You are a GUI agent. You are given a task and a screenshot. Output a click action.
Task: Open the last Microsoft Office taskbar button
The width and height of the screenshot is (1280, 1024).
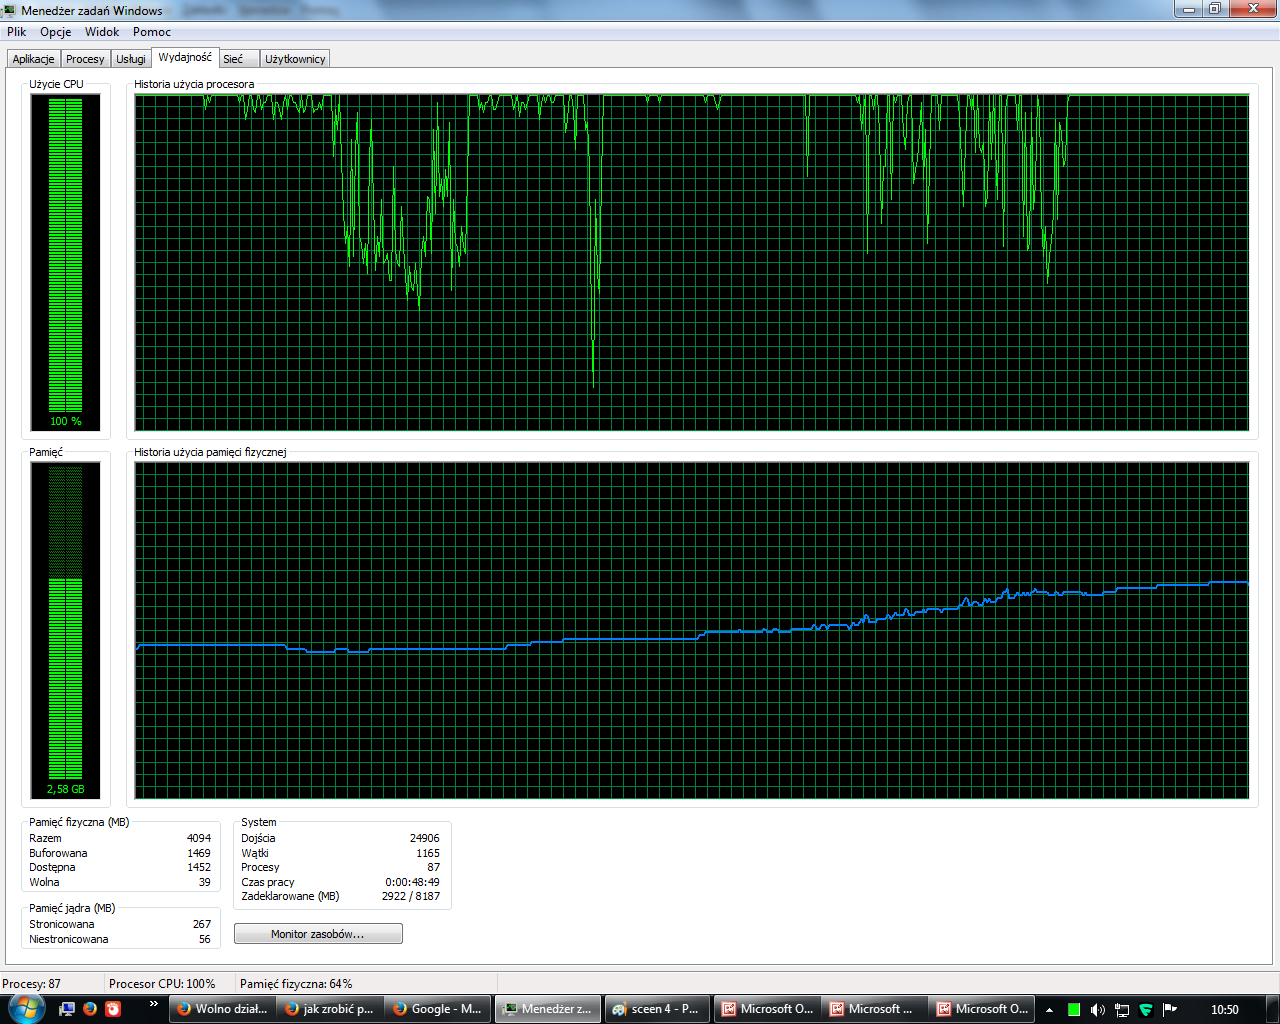[983, 1009]
